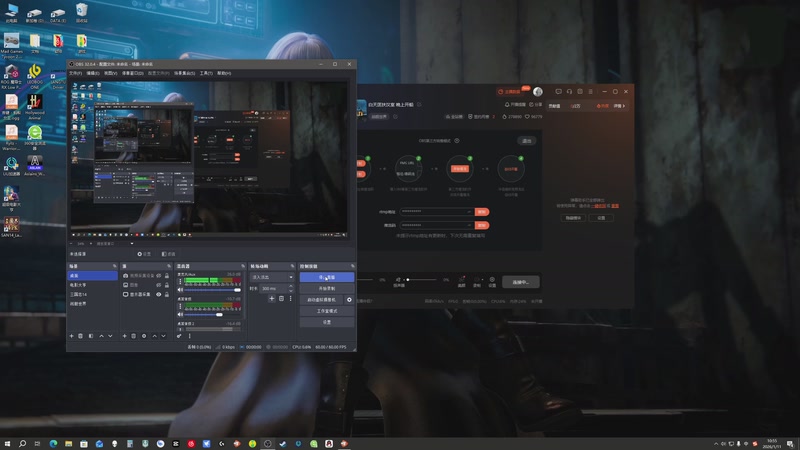Click exit button for OBS third-party mode
The image size is (800, 450).
click(527, 140)
